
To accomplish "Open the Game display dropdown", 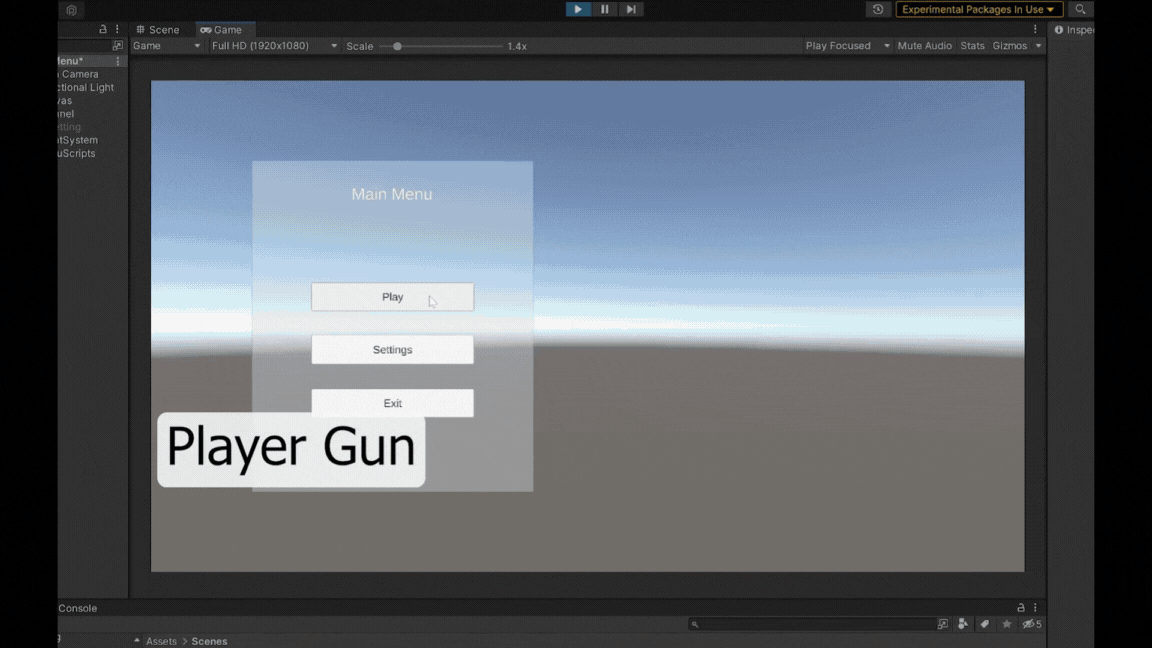I will click(166, 46).
